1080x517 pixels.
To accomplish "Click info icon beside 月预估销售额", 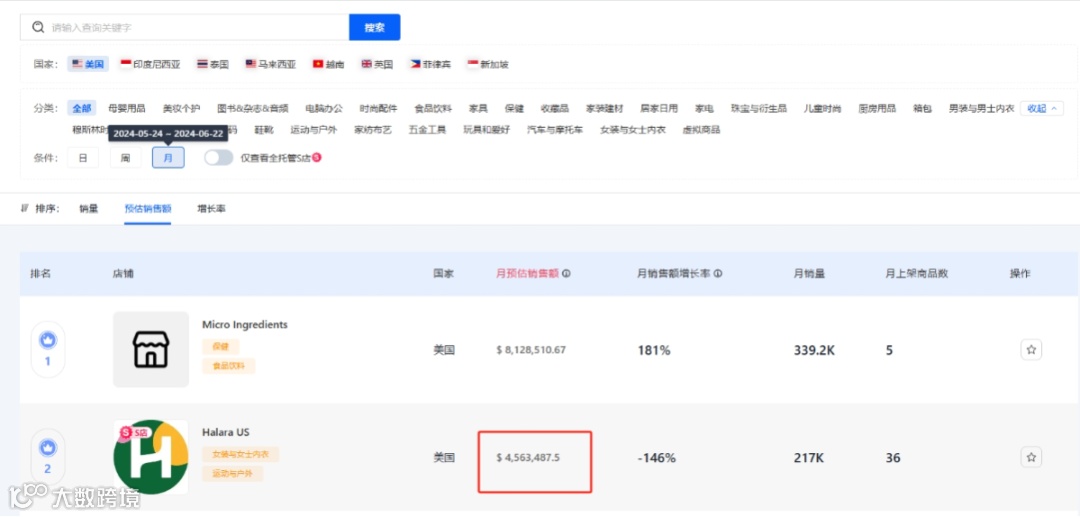I will (x=566, y=273).
